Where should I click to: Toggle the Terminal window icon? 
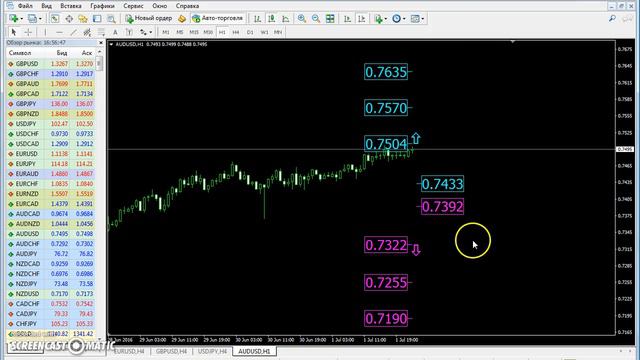[x=97, y=18]
